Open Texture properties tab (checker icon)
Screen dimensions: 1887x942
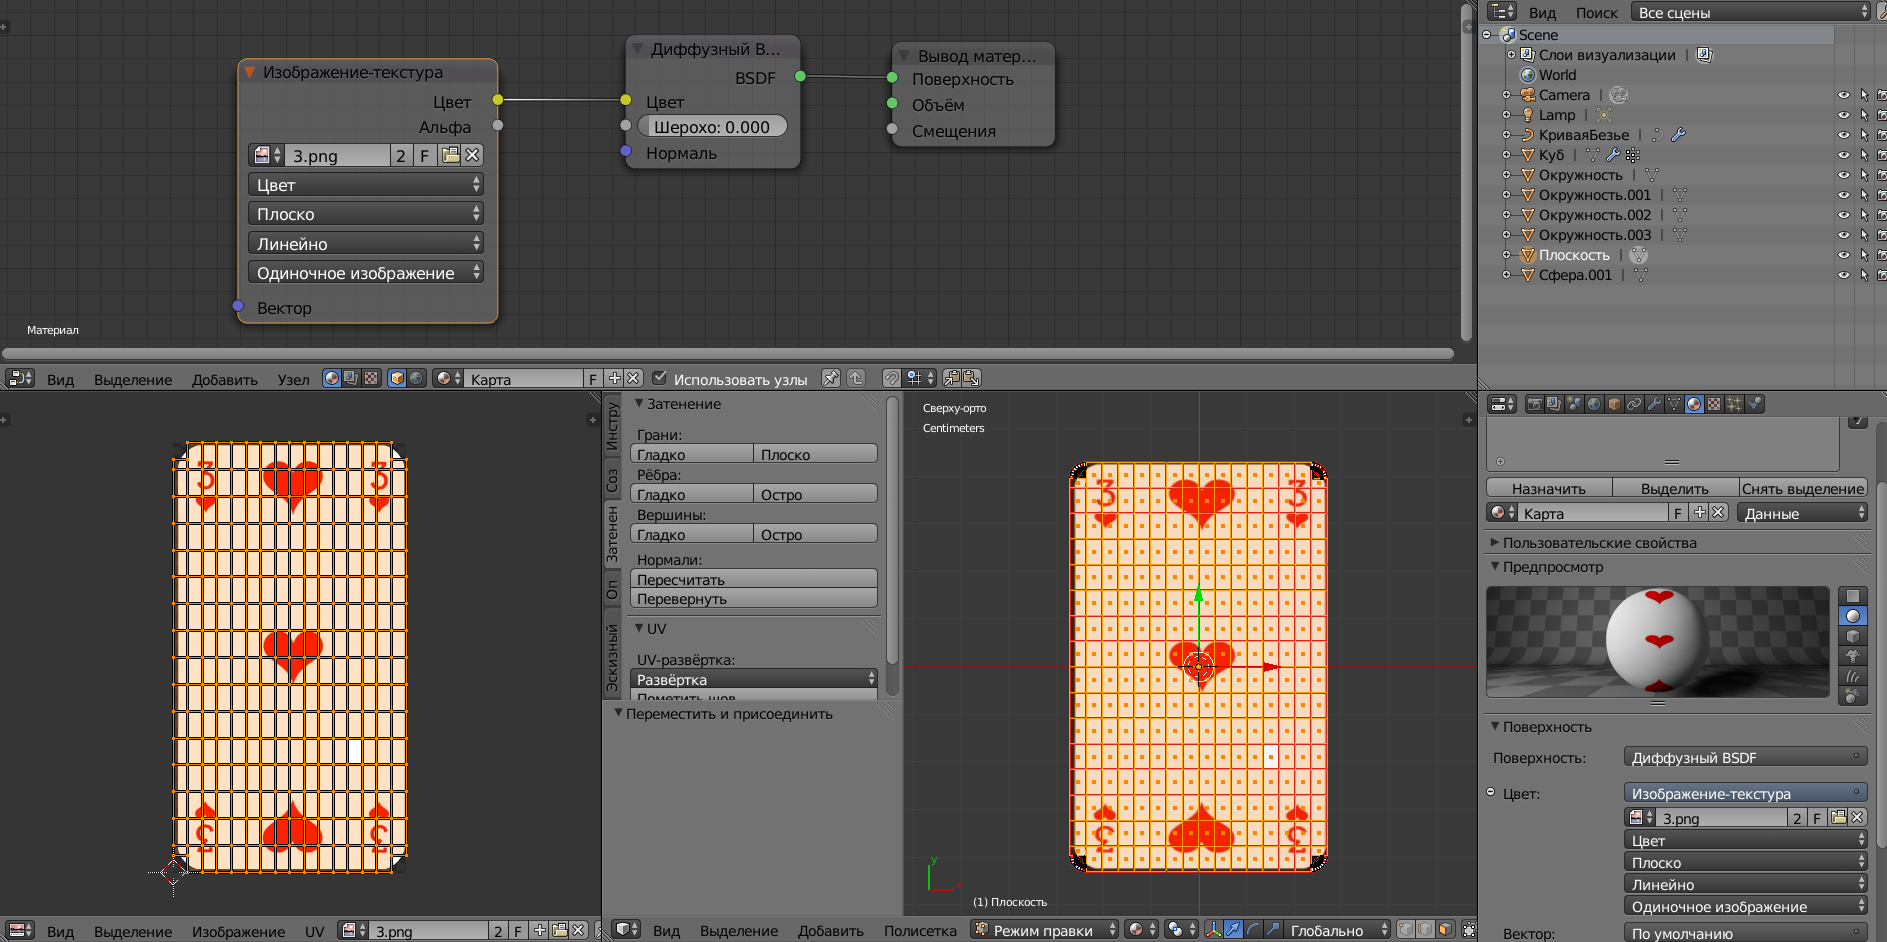tap(1714, 404)
